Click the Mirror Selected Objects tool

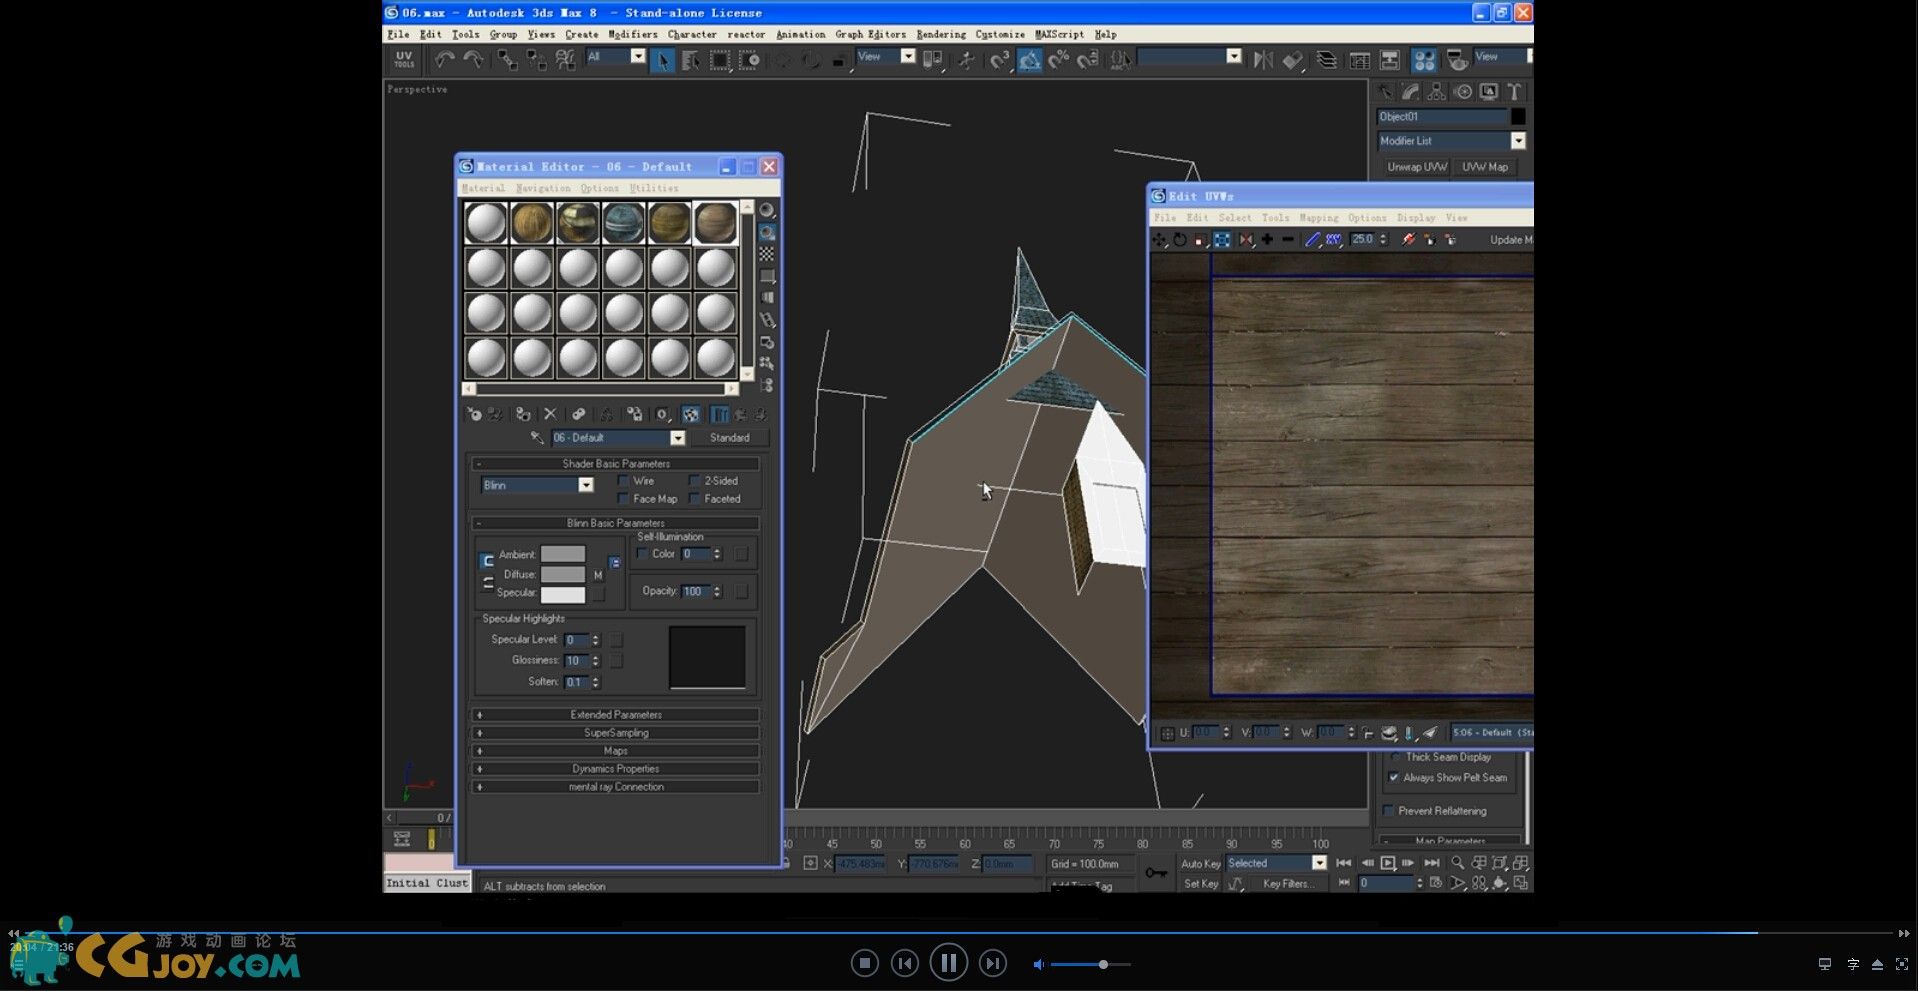pyautogui.click(x=1263, y=60)
